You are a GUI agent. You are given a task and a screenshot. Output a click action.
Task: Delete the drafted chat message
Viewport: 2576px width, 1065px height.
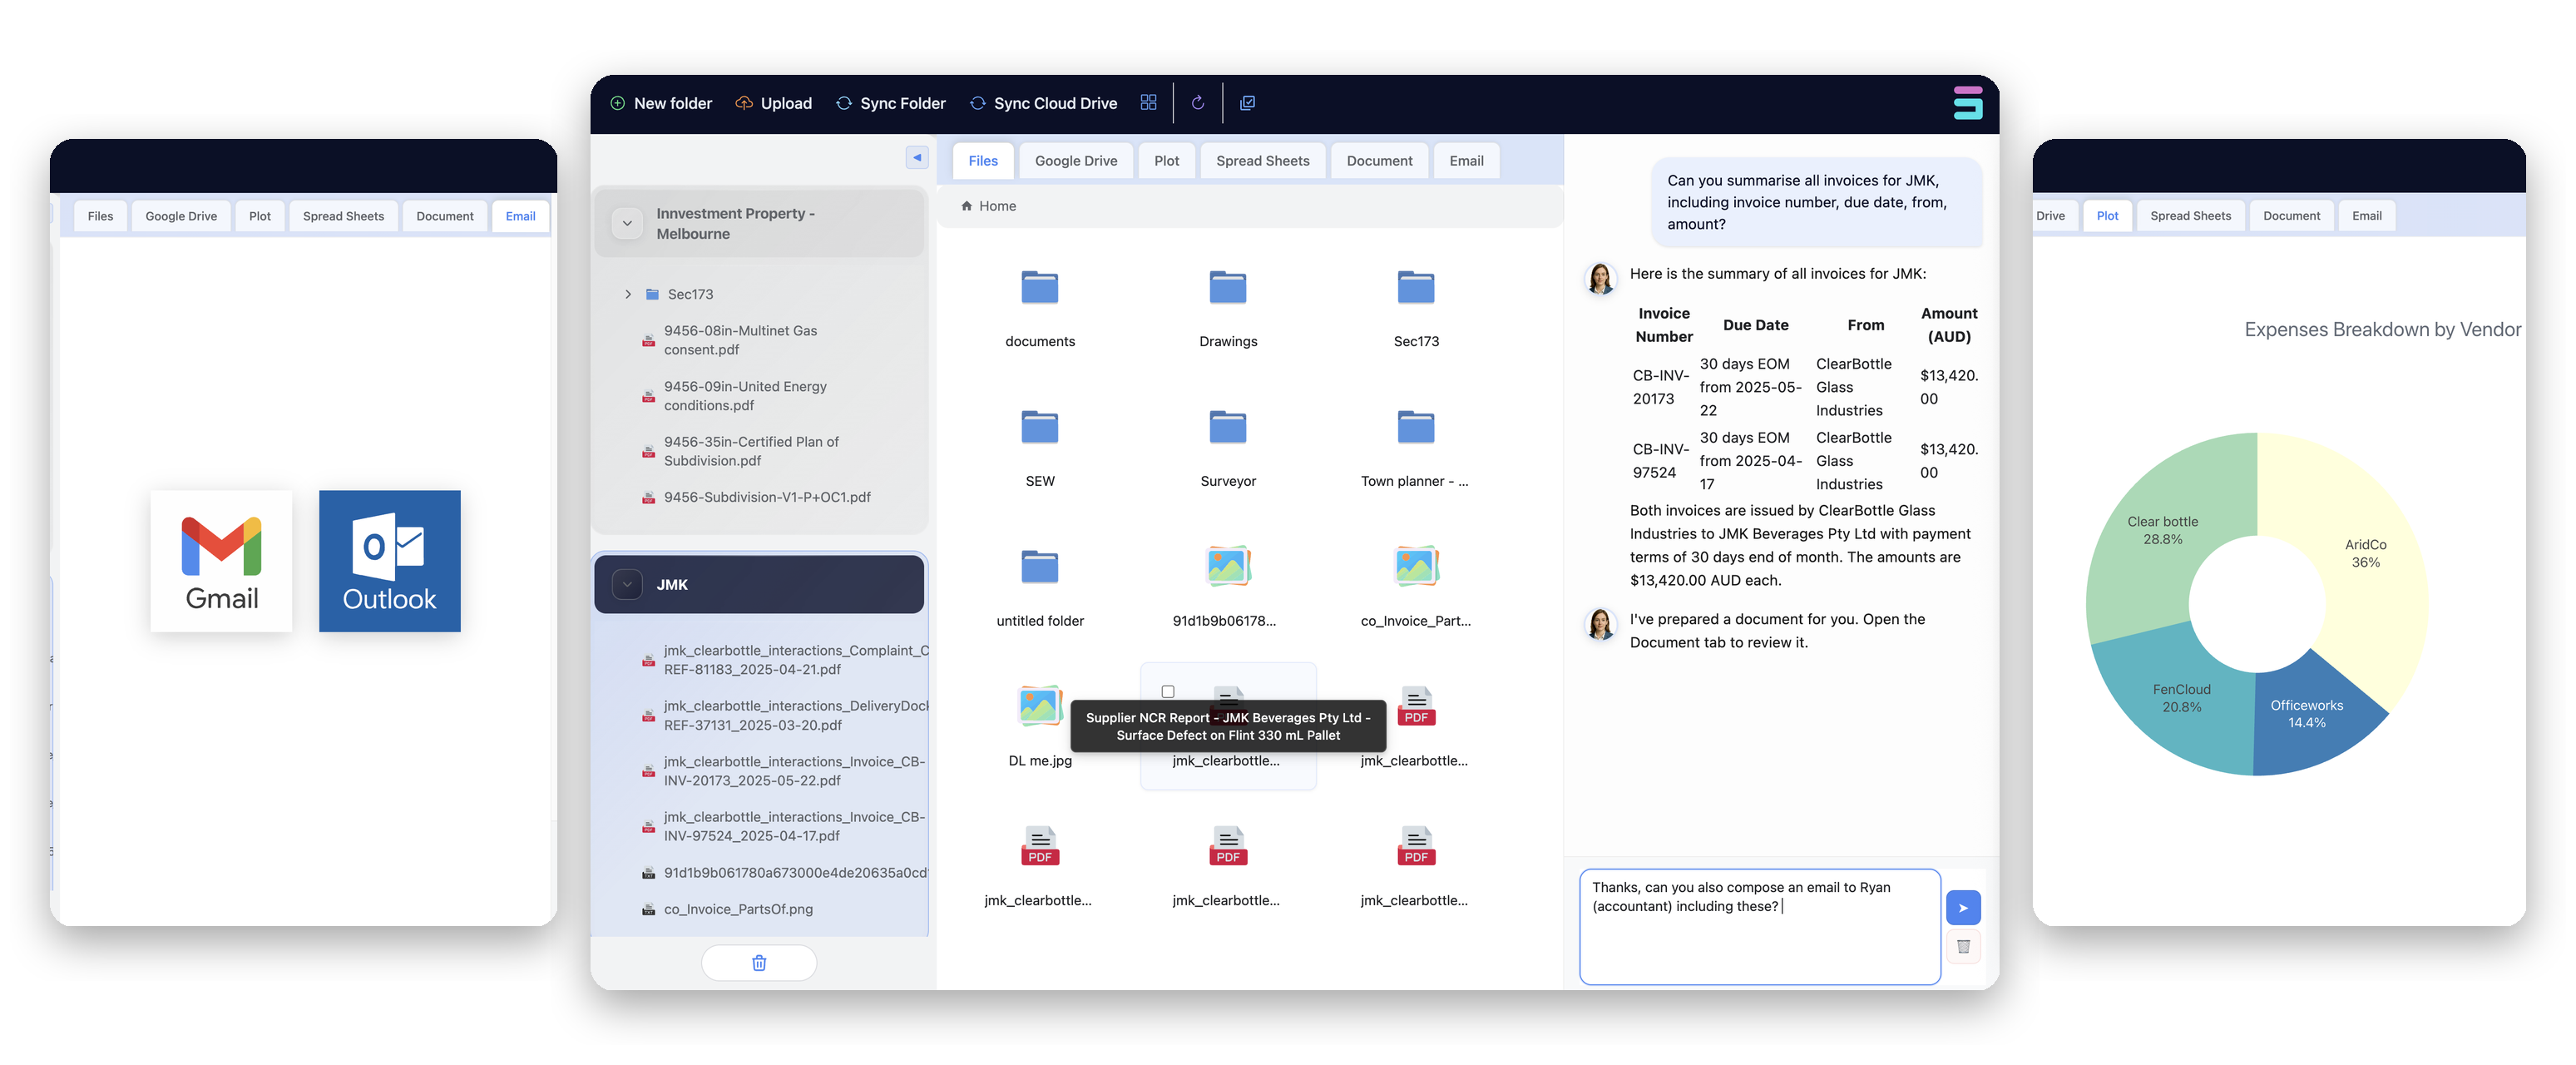pyautogui.click(x=1963, y=946)
